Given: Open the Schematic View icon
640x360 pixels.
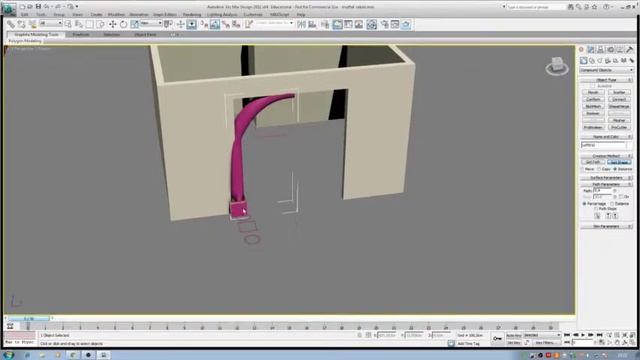Looking at the screenshot, I should [359, 24].
